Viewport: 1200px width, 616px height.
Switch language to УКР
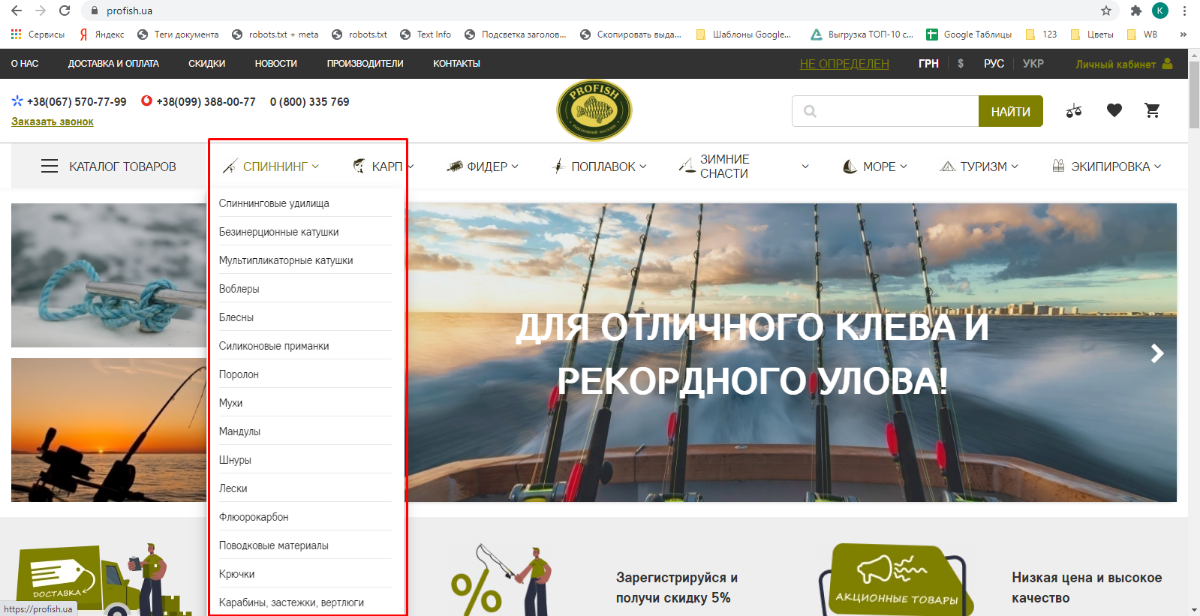click(x=1034, y=63)
